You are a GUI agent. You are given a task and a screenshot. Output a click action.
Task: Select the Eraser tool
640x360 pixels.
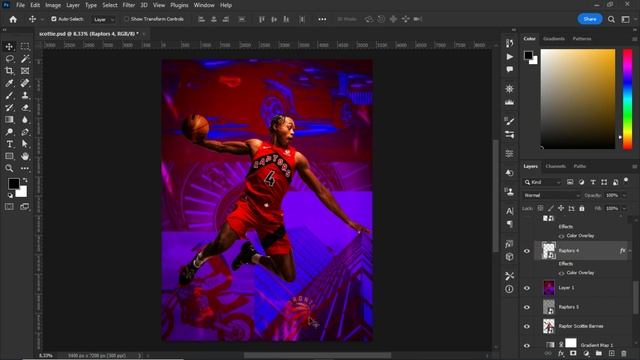25,107
